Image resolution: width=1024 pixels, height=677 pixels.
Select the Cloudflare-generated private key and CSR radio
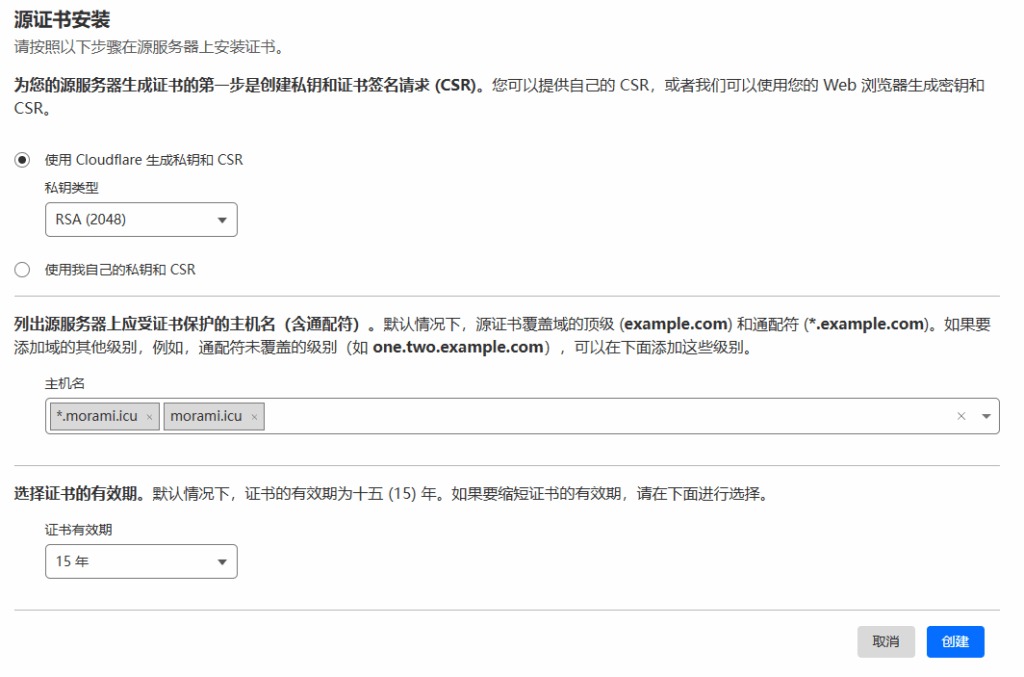point(22,160)
